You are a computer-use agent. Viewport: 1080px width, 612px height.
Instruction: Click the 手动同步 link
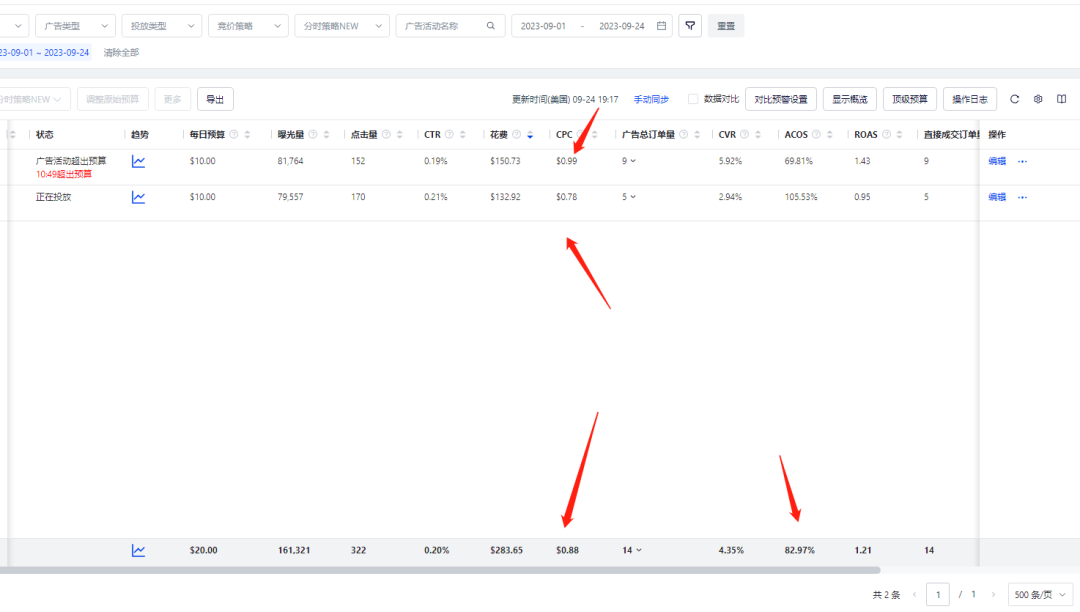coord(651,99)
